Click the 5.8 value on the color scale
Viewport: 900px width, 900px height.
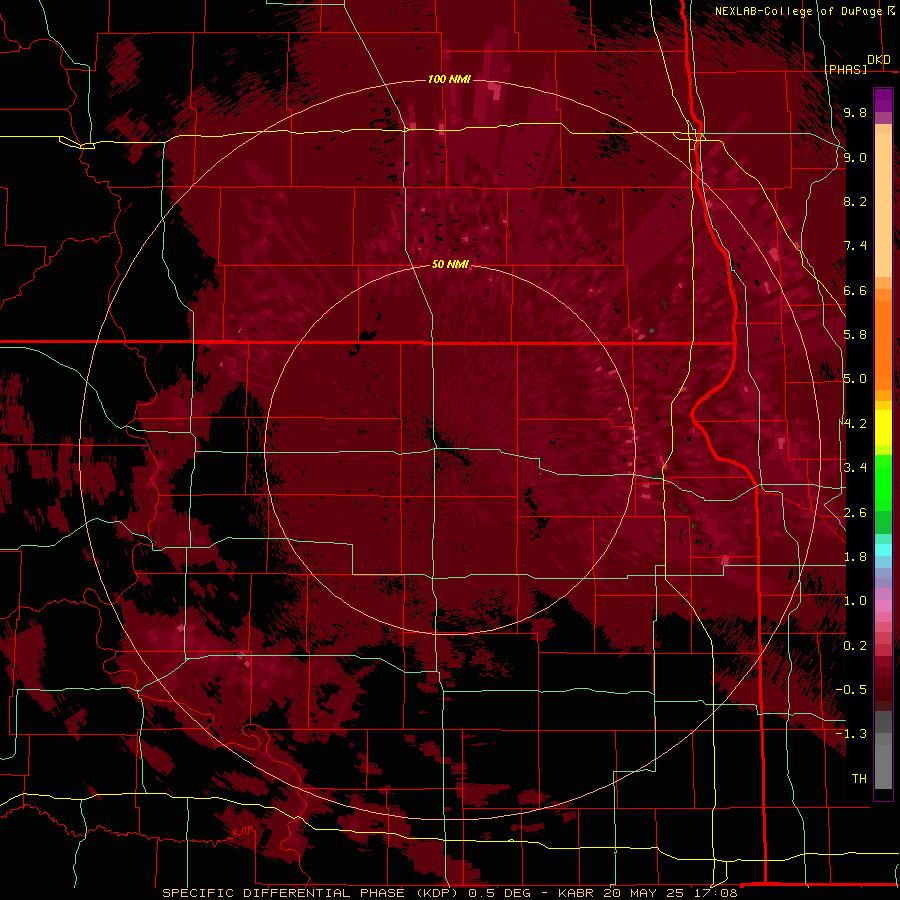855,335
